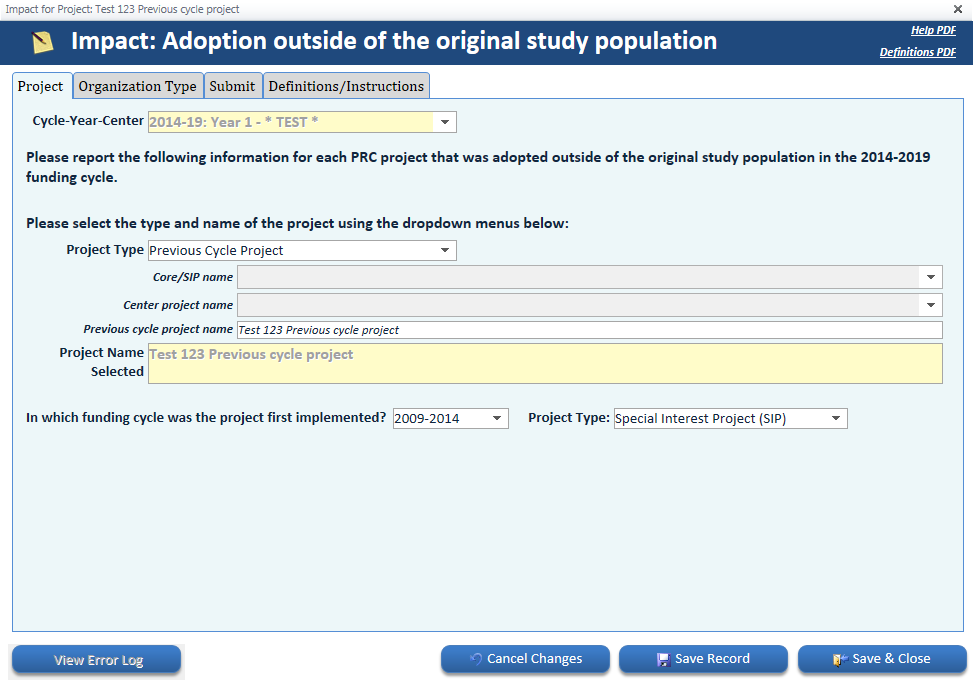The width and height of the screenshot is (973, 694).
Task: Click the funding cycle question text
Action: point(206,418)
